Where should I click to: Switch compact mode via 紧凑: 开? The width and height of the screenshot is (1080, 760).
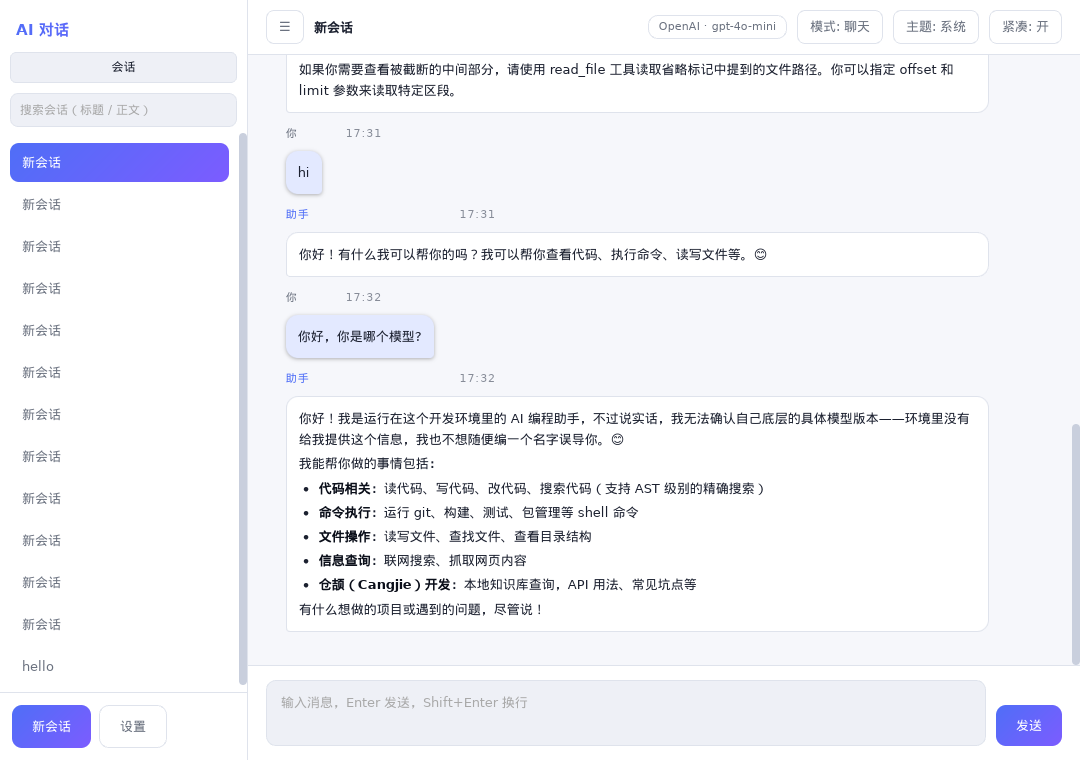tap(1025, 27)
